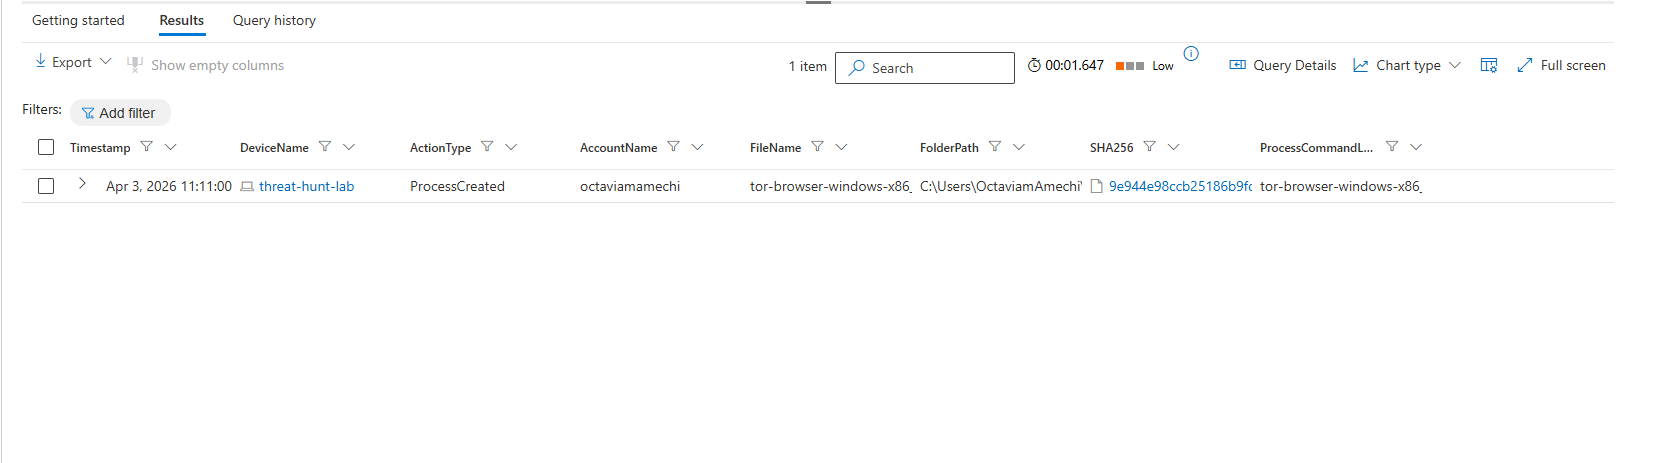Click the Search input field
Image resolution: width=1680 pixels, height=463 pixels.
924,68
